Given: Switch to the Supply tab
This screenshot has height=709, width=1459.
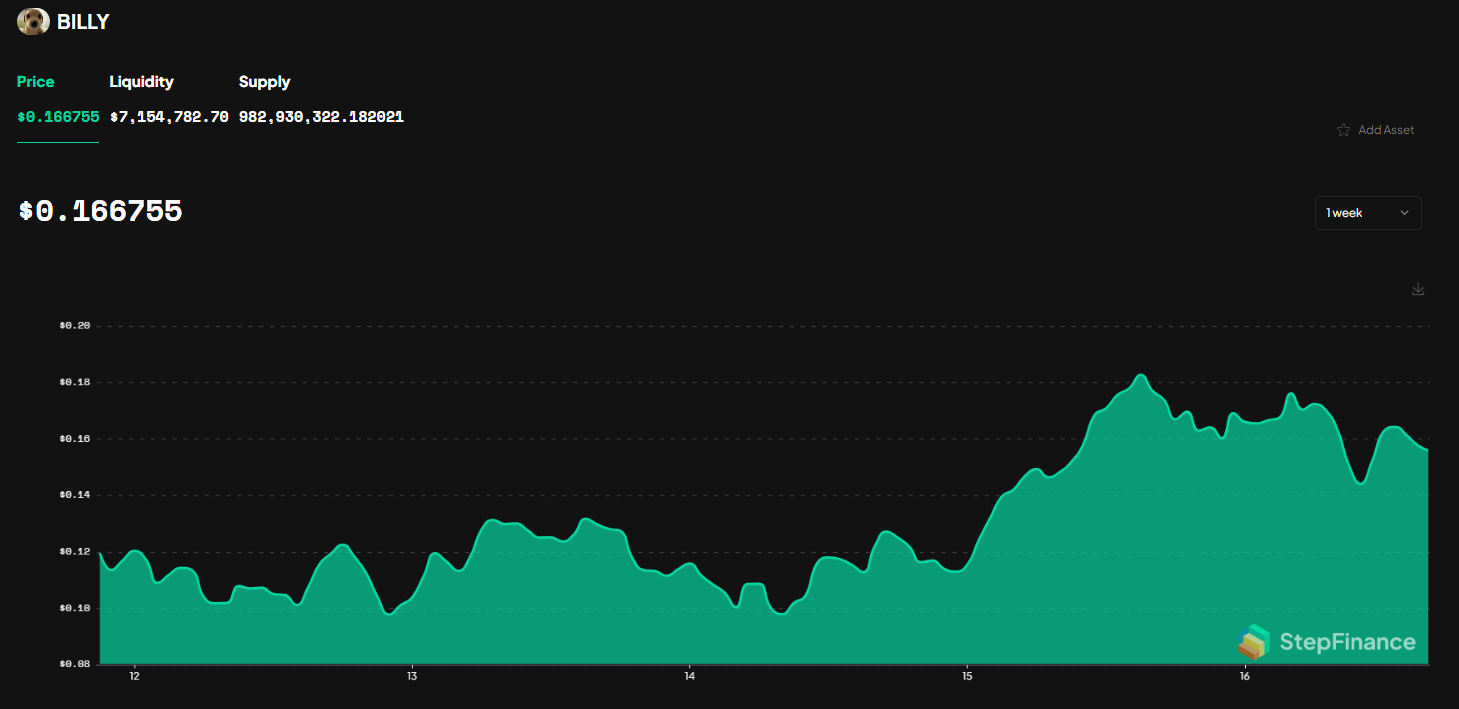Looking at the screenshot, I should [x=264, y=81].
